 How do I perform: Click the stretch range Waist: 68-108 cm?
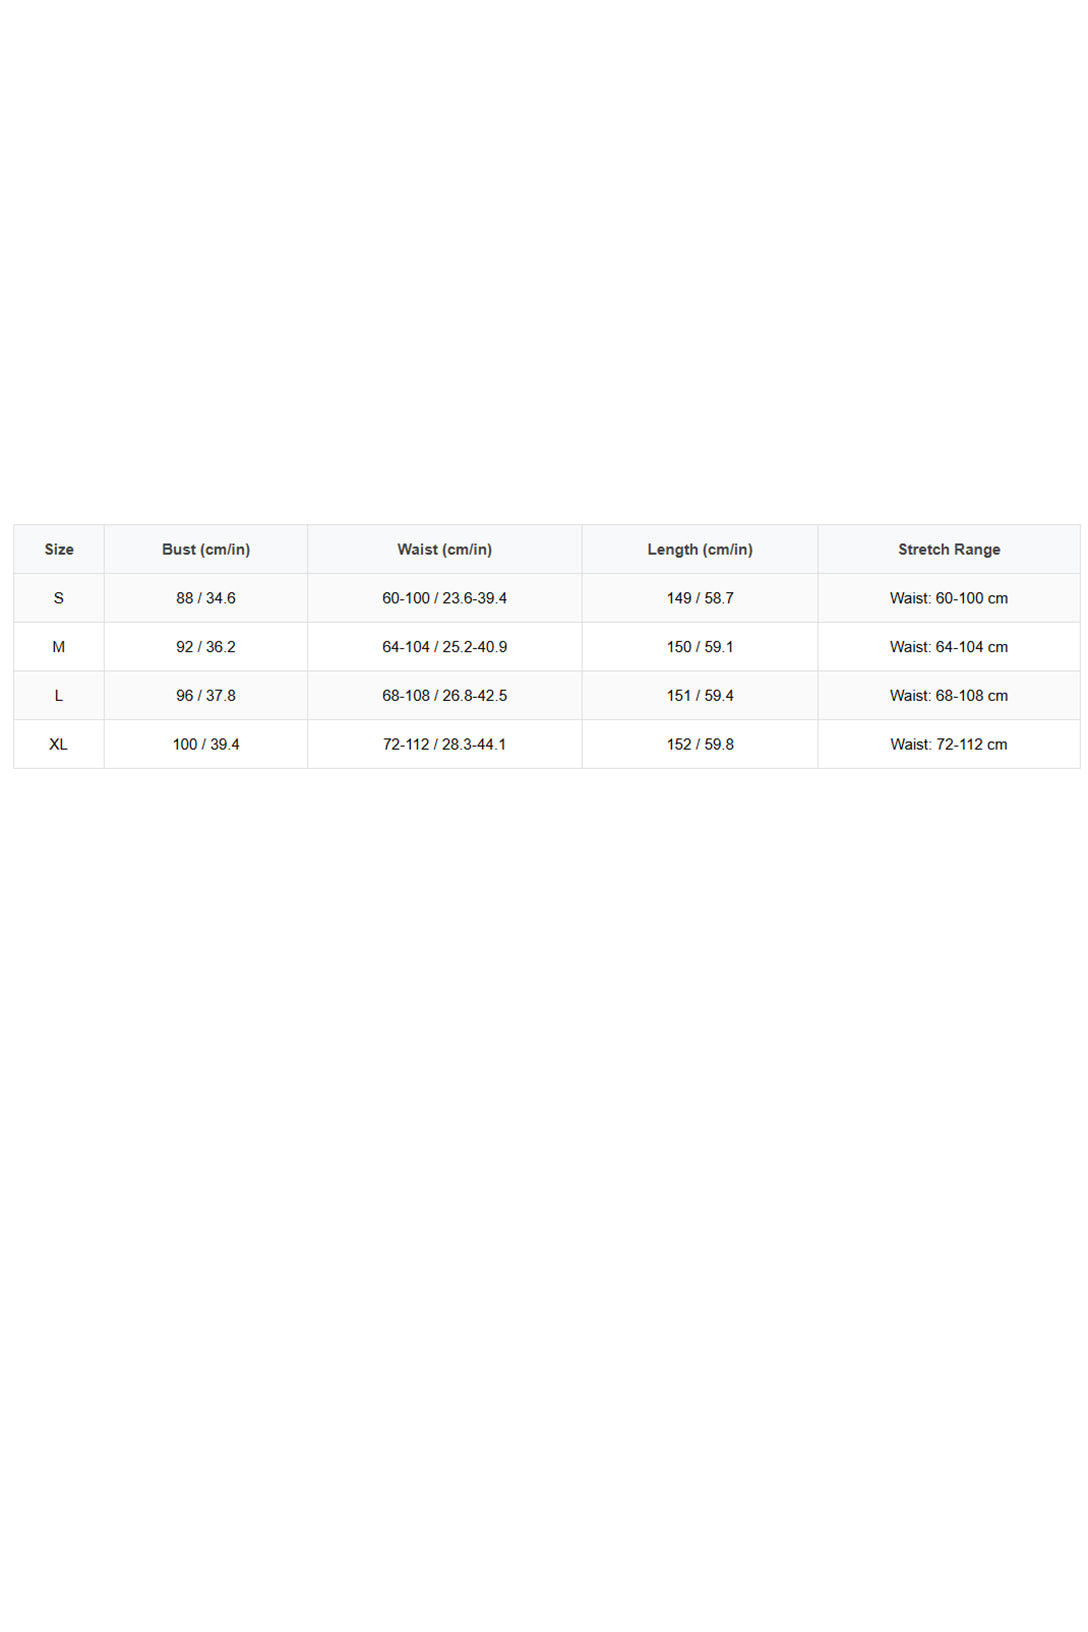[x=949, y=695]
